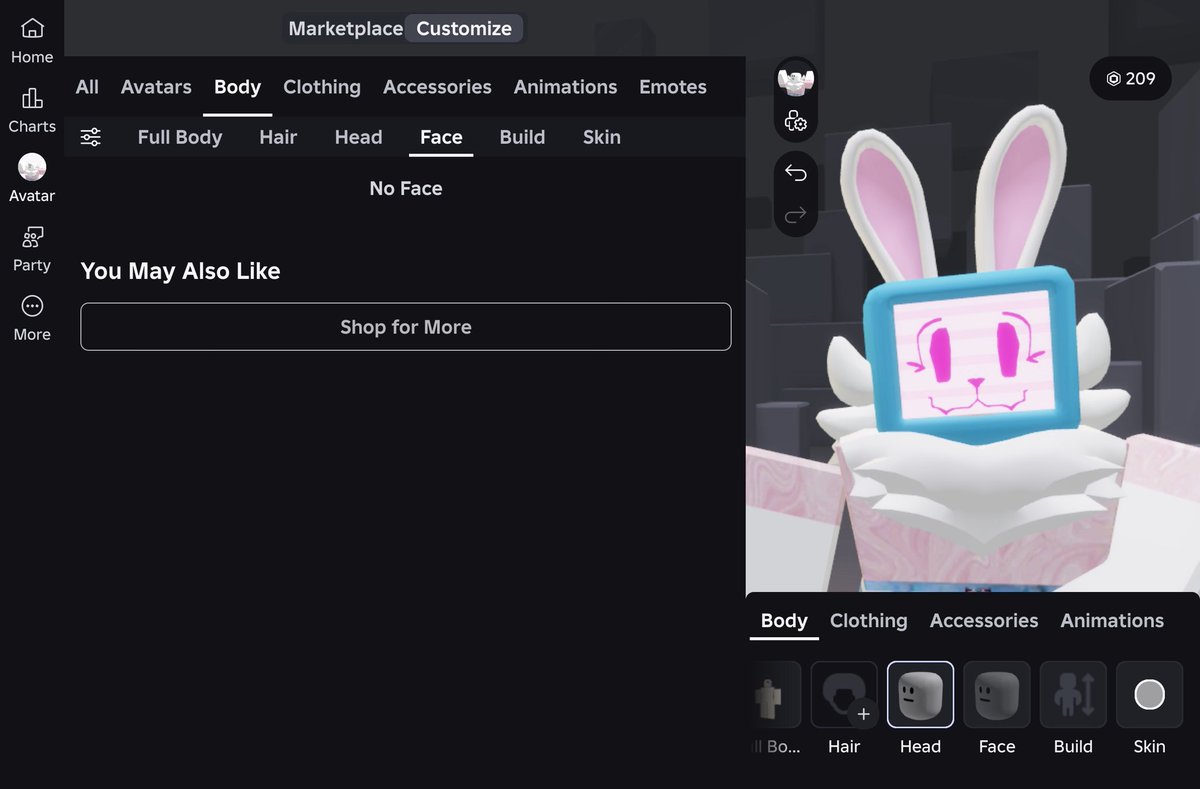
Task: Select the Hair subtab
Action: pos(278,137)
